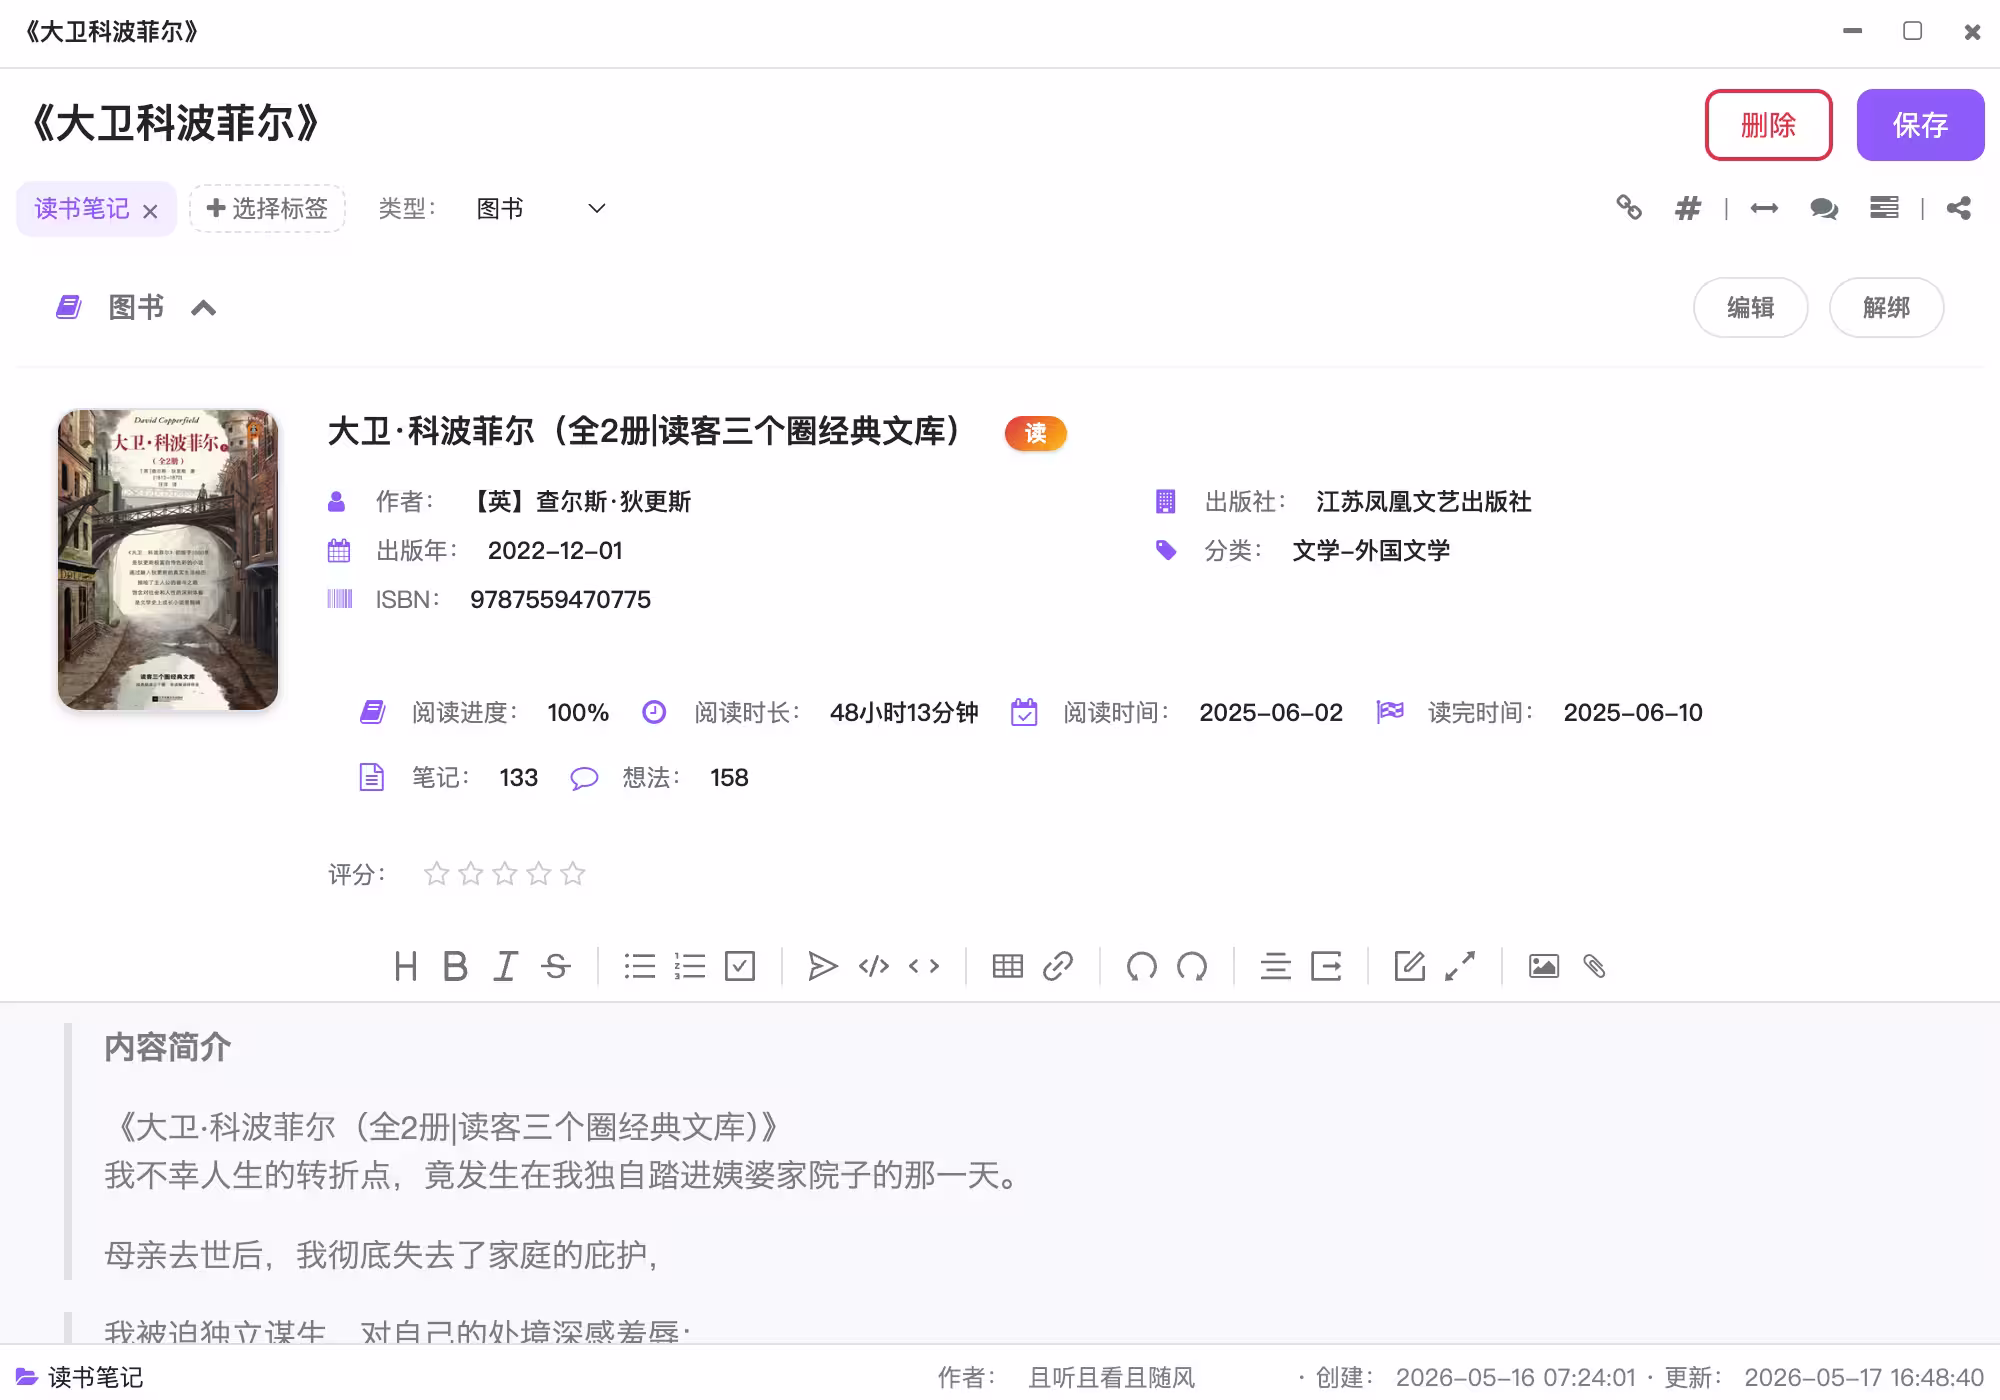This screenshot has height=1400, width=2000.
Task: Rate the book five stars
Action: [x=573, y=874]
